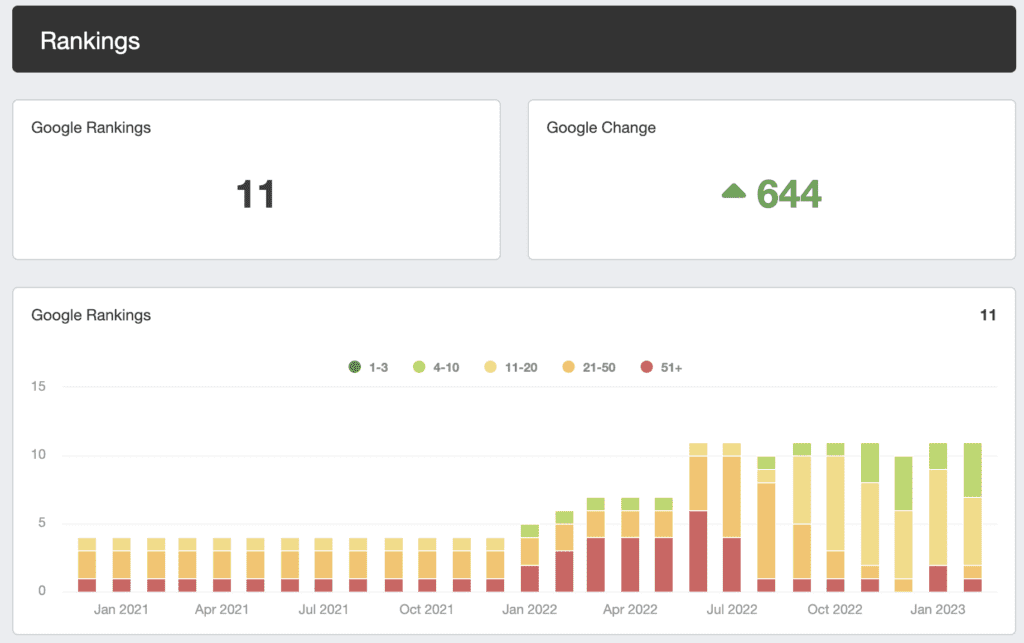Click the Rankings header title
Viewport: 1024px width, 643px height.
pyautogui.click(x=90, y=40)
